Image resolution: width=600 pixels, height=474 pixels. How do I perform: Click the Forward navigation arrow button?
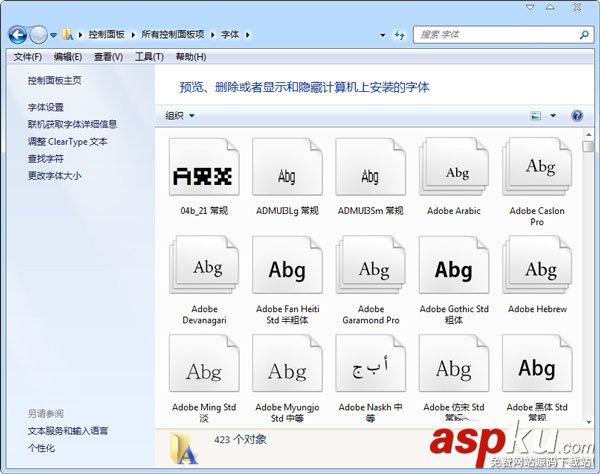(x=38, y=35)
